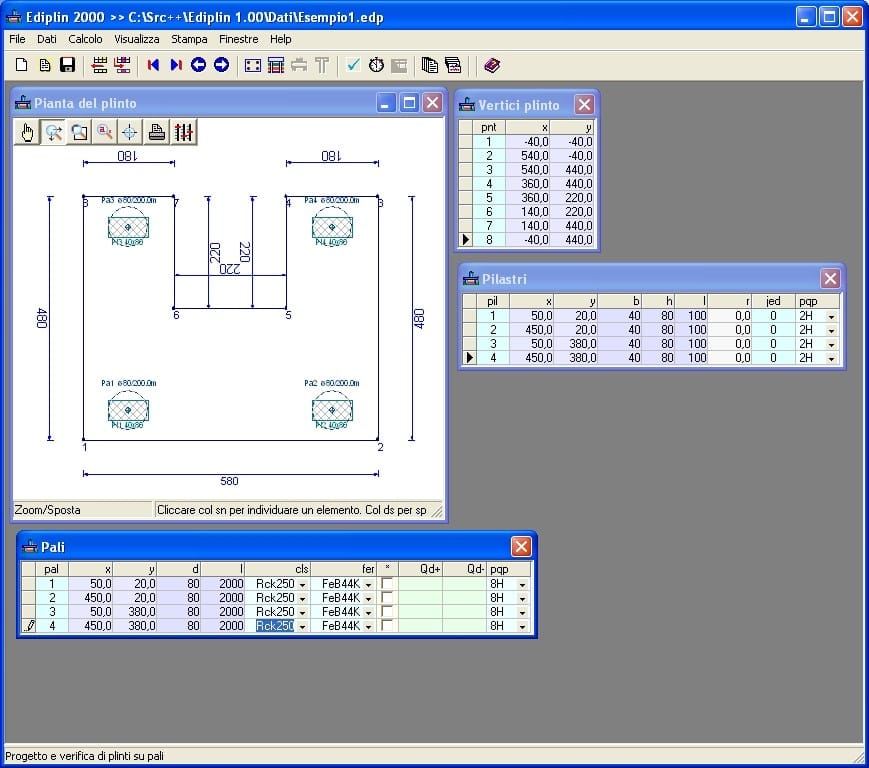Click the blue right arrow circle icon
The width and height of the screenshot is (869, 768).
pyautogui.click(x=221, y=65)
